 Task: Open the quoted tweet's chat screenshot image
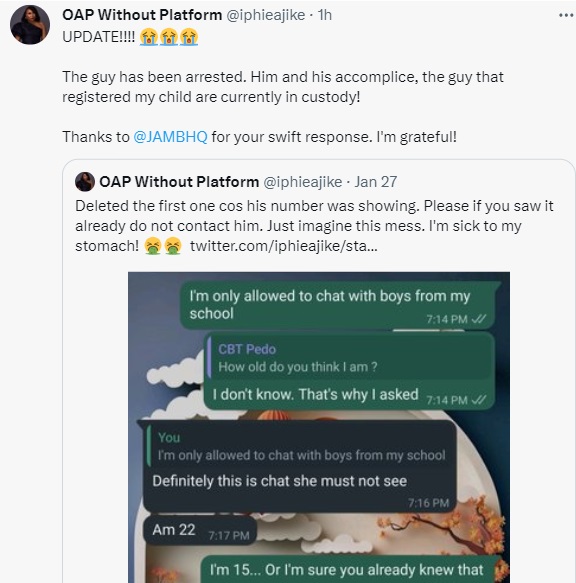pos(319,427)
